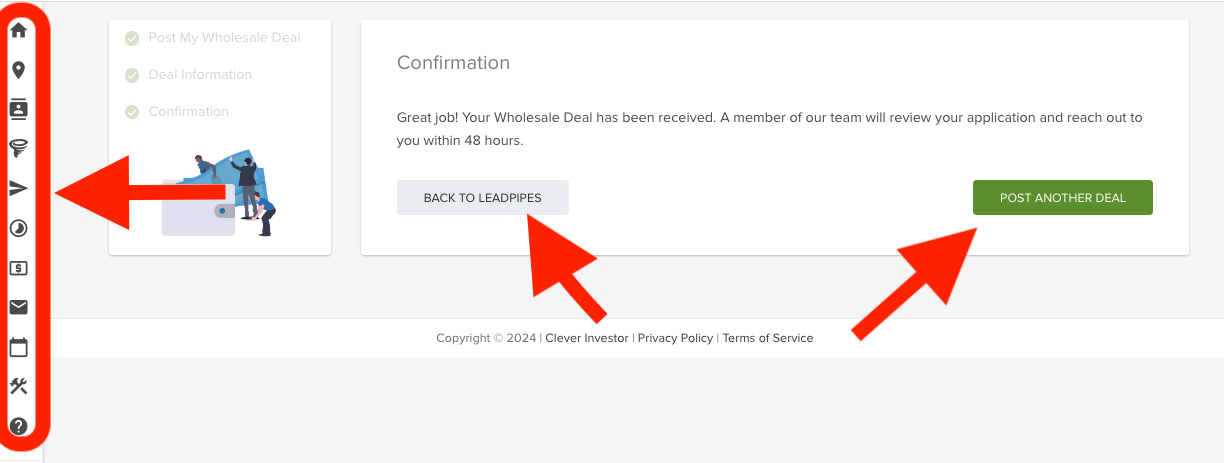Screen dimensions: 1224x463
Task: Select the Deal Information step
Action: (188, 75)
